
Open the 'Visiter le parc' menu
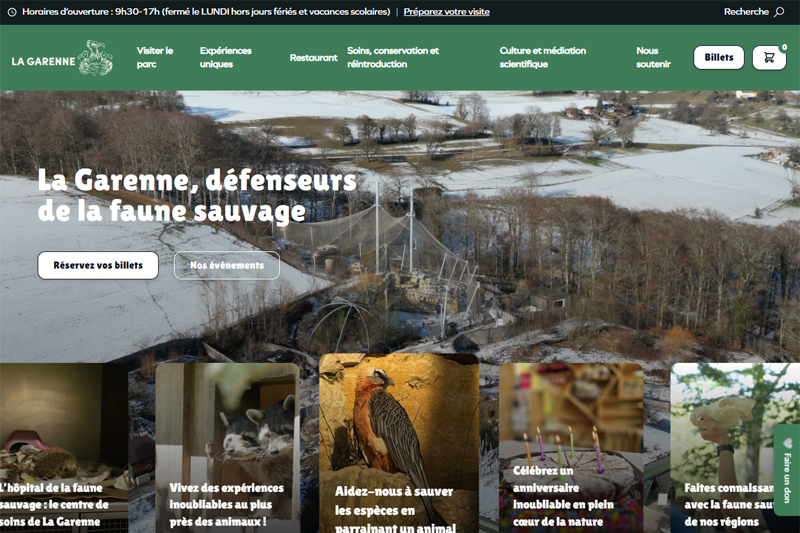[155, 57]
